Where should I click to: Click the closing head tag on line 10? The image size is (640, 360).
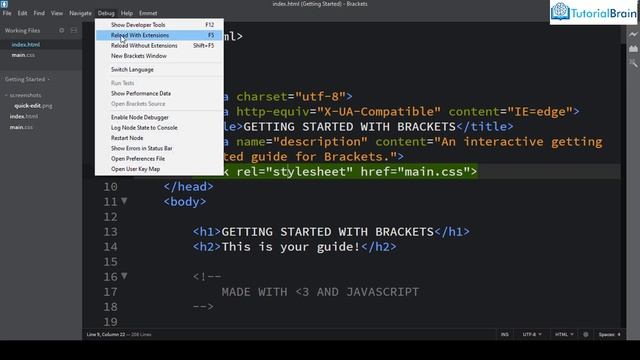click(x=188, y=187)
